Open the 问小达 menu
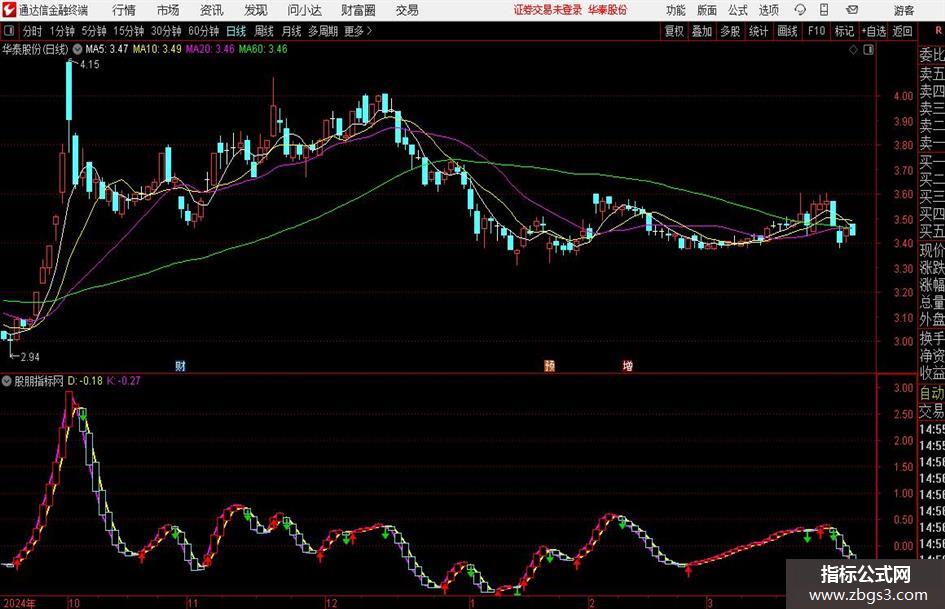945x609 pixels. (x=304, y=10)
